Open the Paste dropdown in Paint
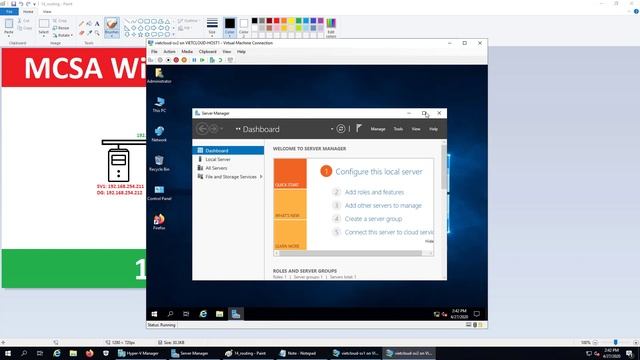The width and height of the screenshot is (640, 360). 9,34
